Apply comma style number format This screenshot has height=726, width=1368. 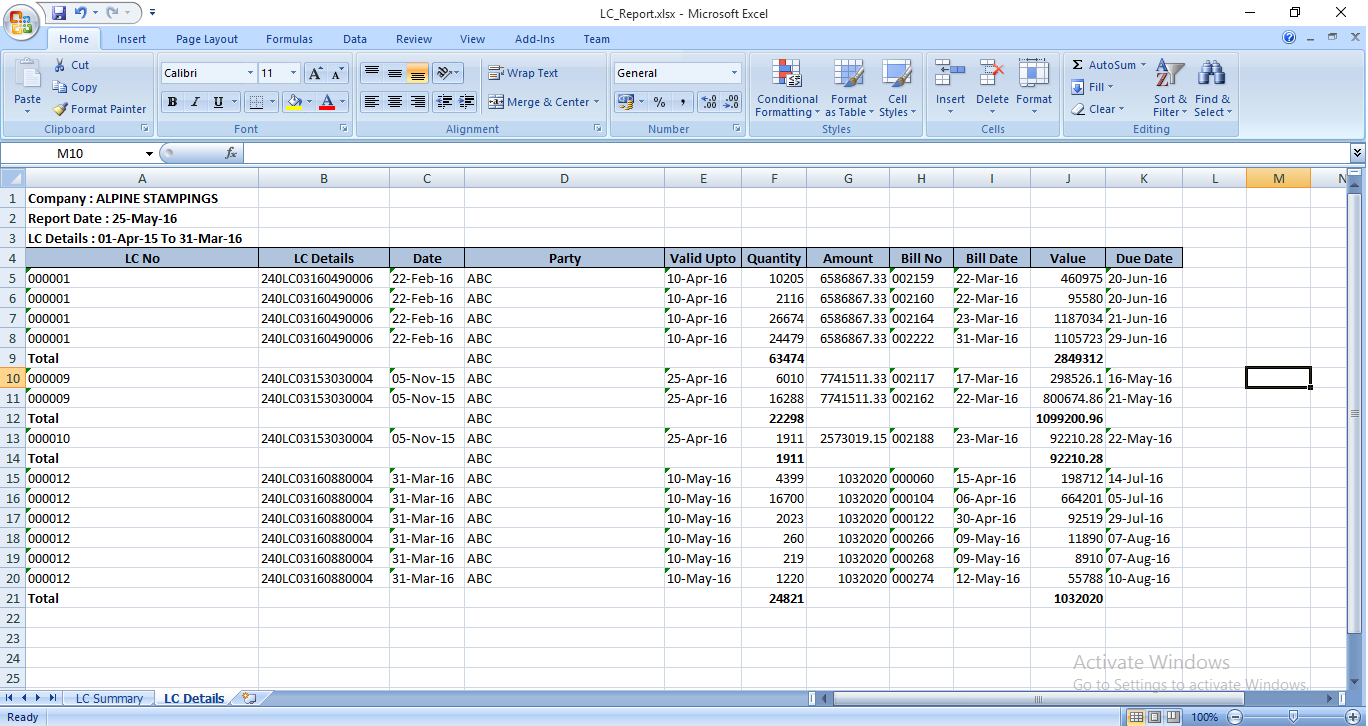[682, 102]
